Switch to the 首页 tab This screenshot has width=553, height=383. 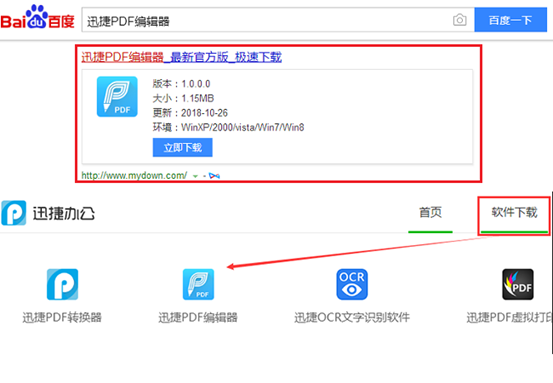[x=430, y=213]
